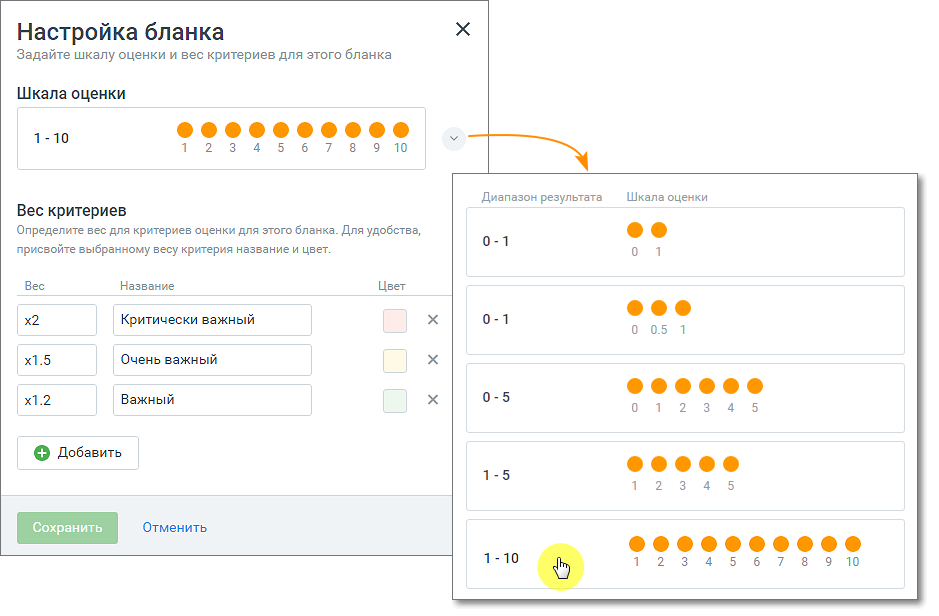This screenshot has height=616, width=939.
Task: Click the x2 weight input field
Action: tap(57, 320)
